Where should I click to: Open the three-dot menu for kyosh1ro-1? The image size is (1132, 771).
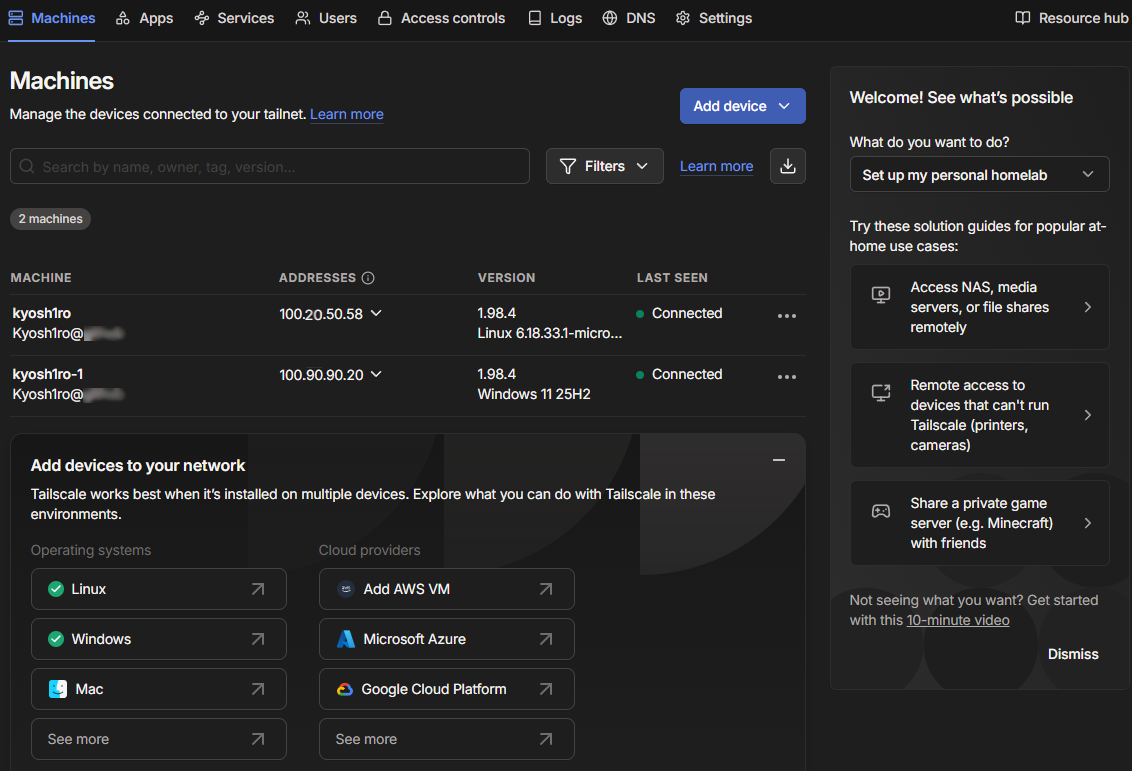click(787, 377)
